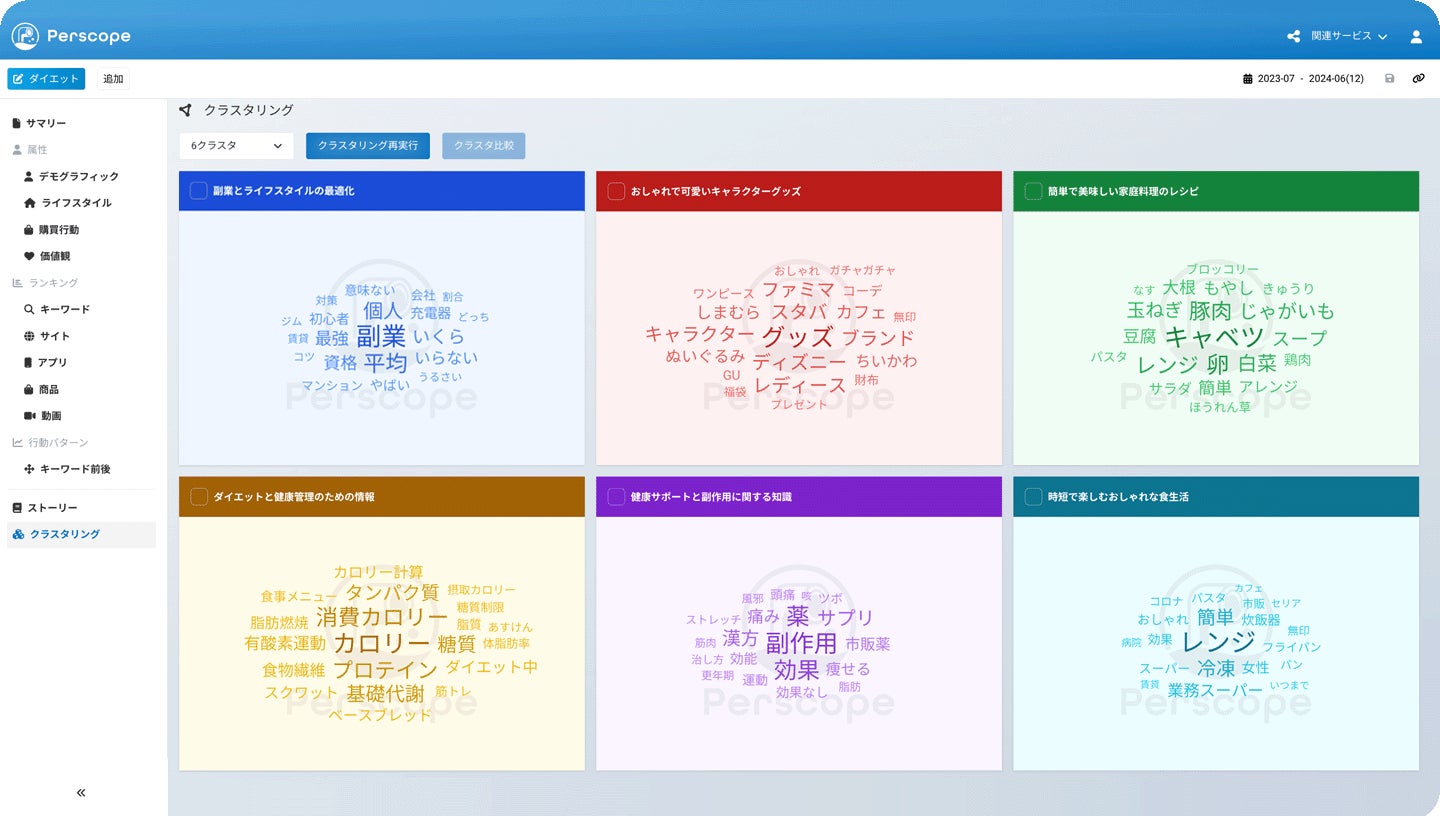Click the save disk icon
Viewport: 1440px width, 816px height.
click(1389, 79)
